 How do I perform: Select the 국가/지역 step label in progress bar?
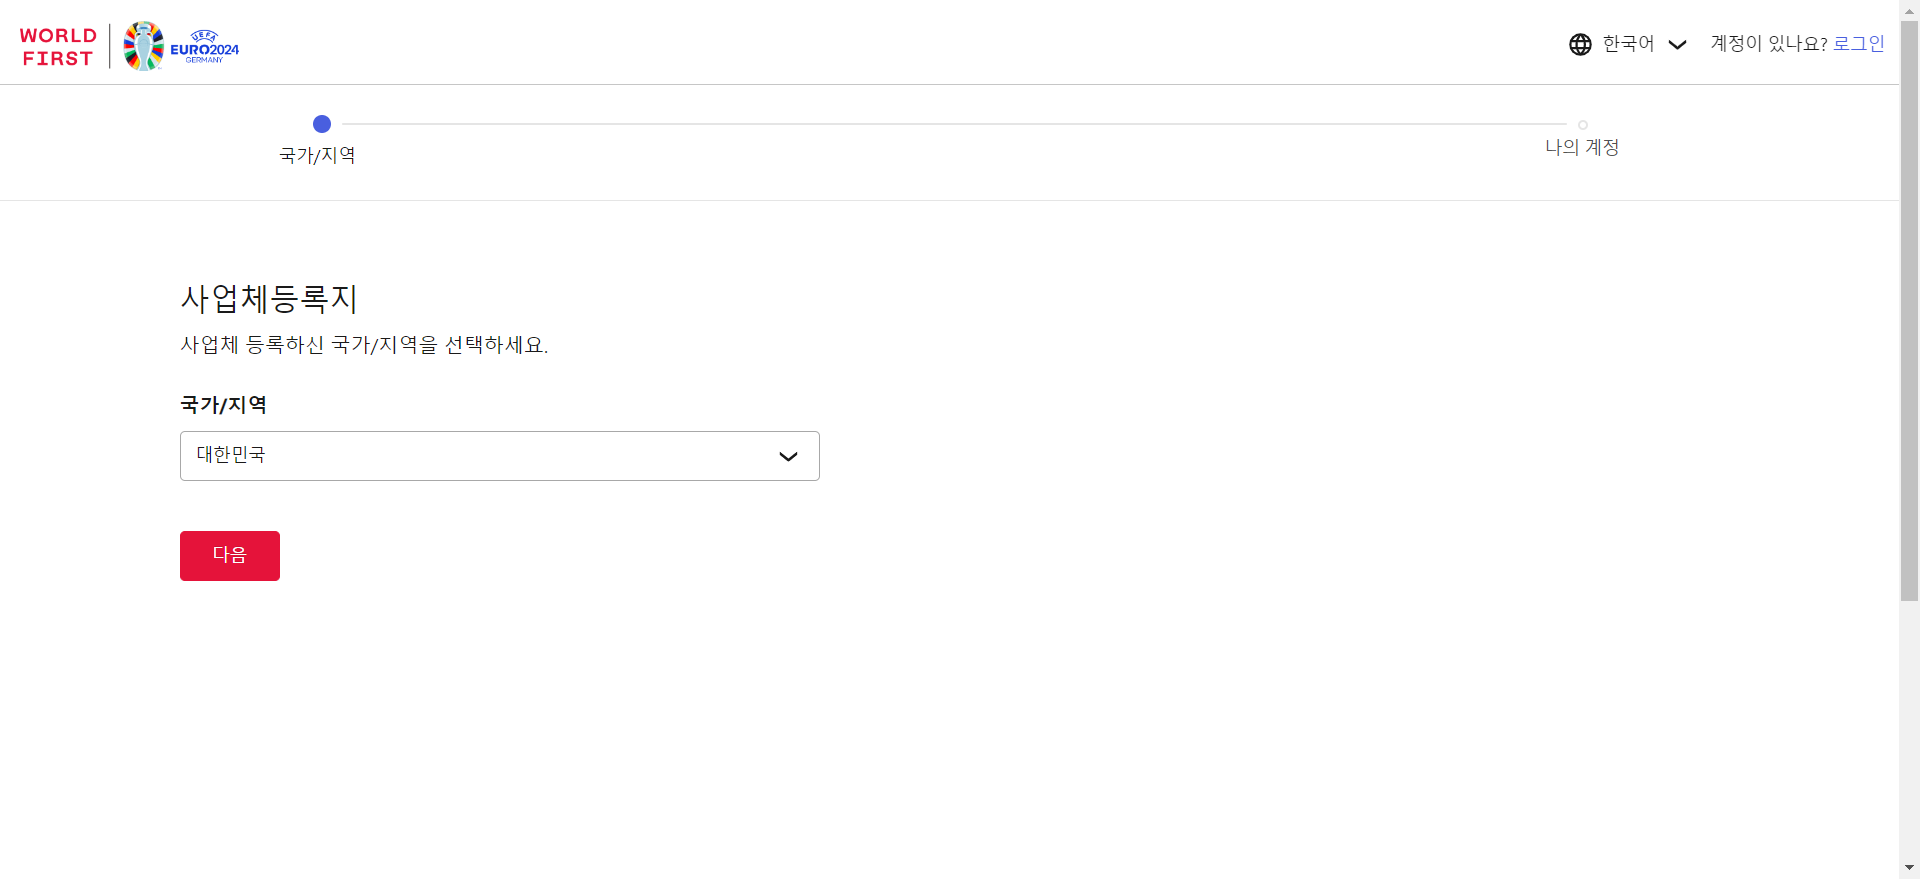pyautogui.click(x=317, y=155)
